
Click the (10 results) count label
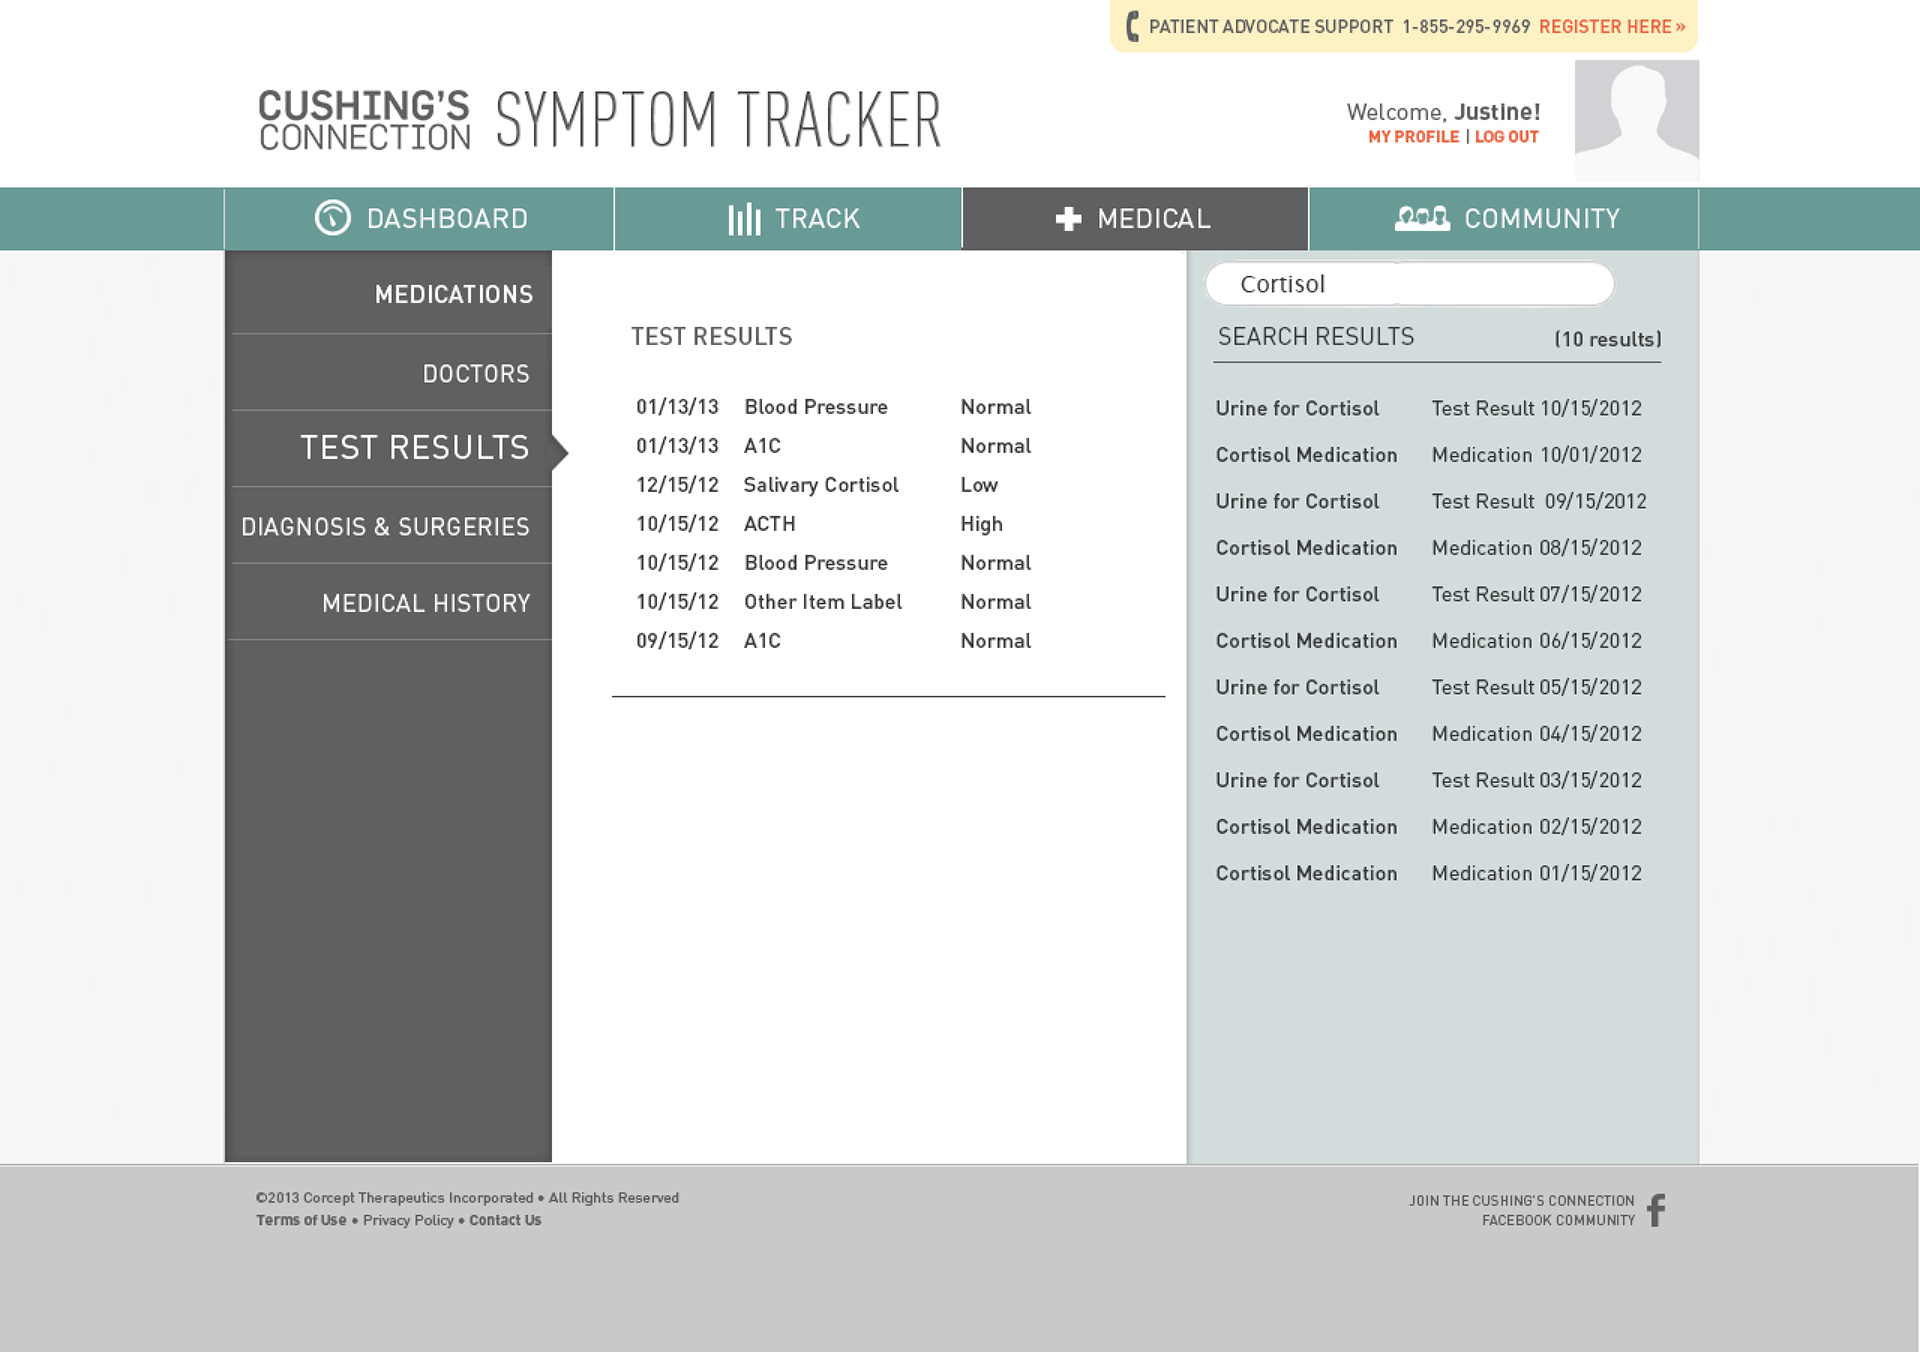click(1608, 339)
